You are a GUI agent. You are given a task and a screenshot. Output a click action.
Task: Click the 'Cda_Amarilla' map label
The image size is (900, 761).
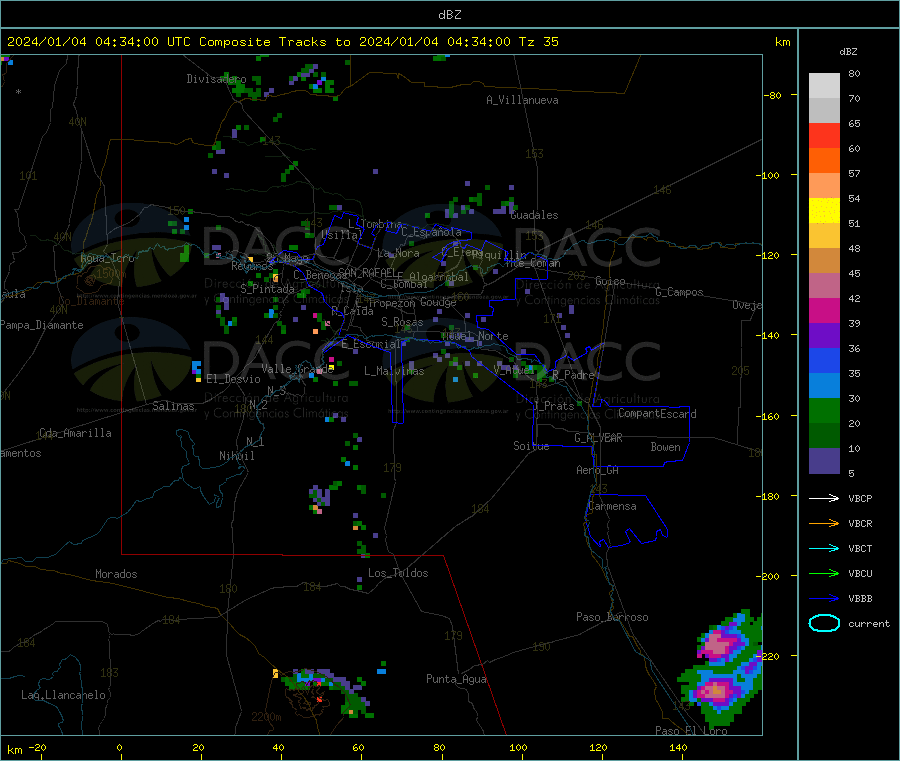[75, 433]
